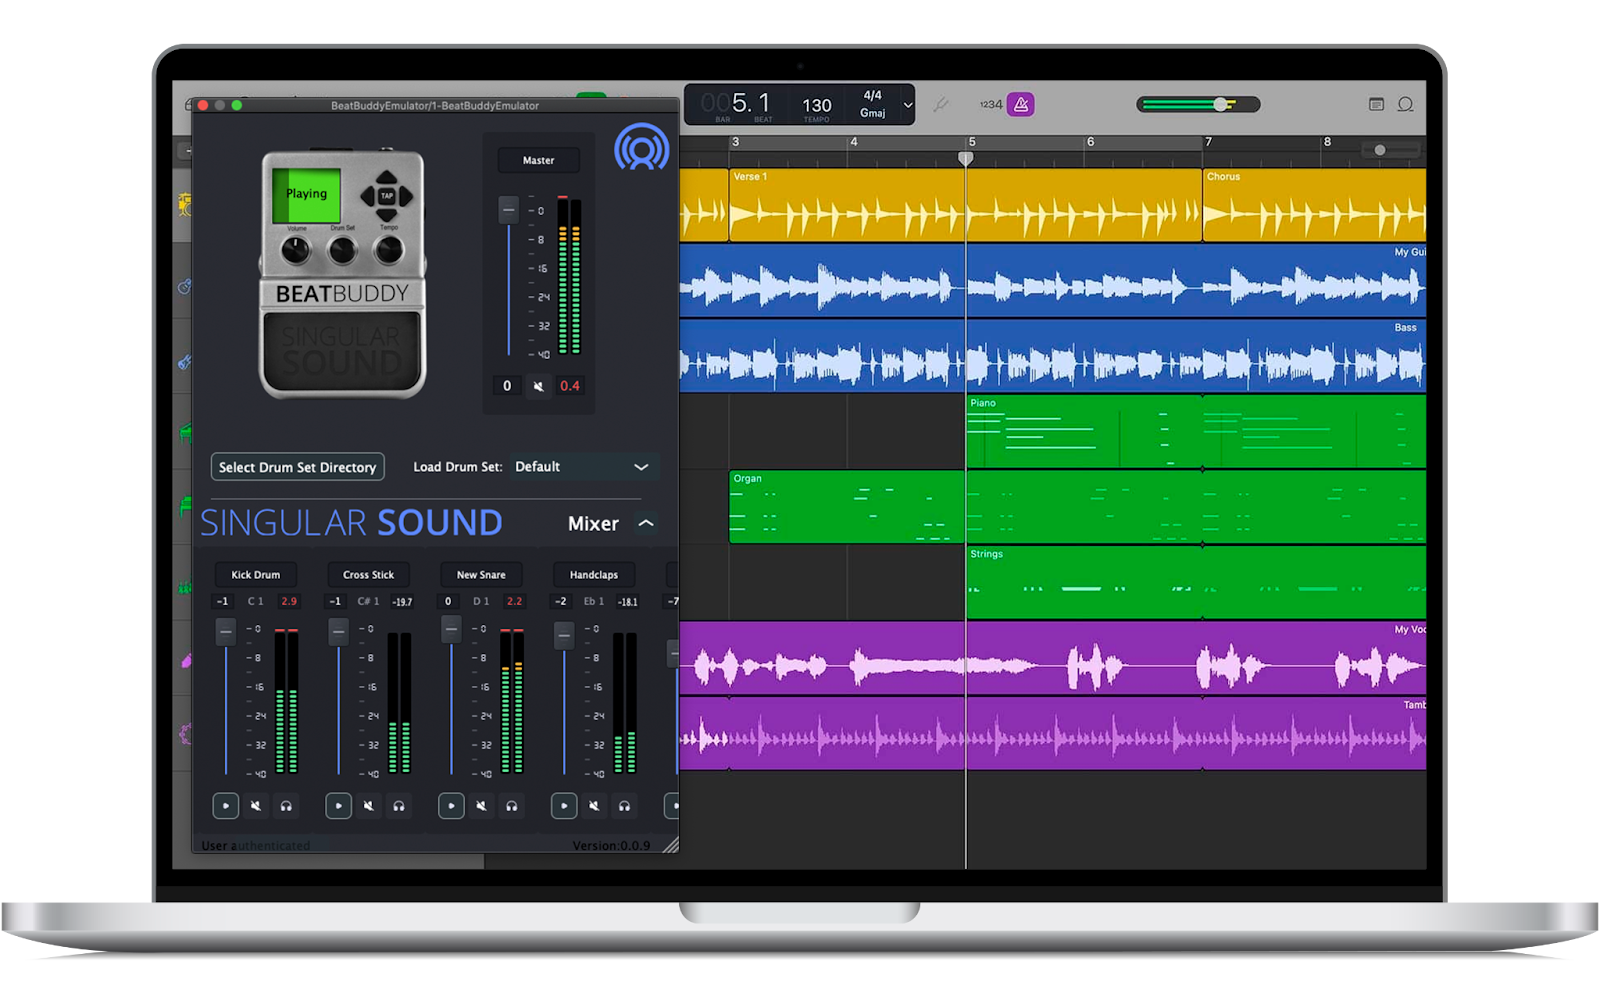The width and height of the screenshot is (1600, 1004).
Task: Mute the Handclaps channel
Action: coord(594,805)
